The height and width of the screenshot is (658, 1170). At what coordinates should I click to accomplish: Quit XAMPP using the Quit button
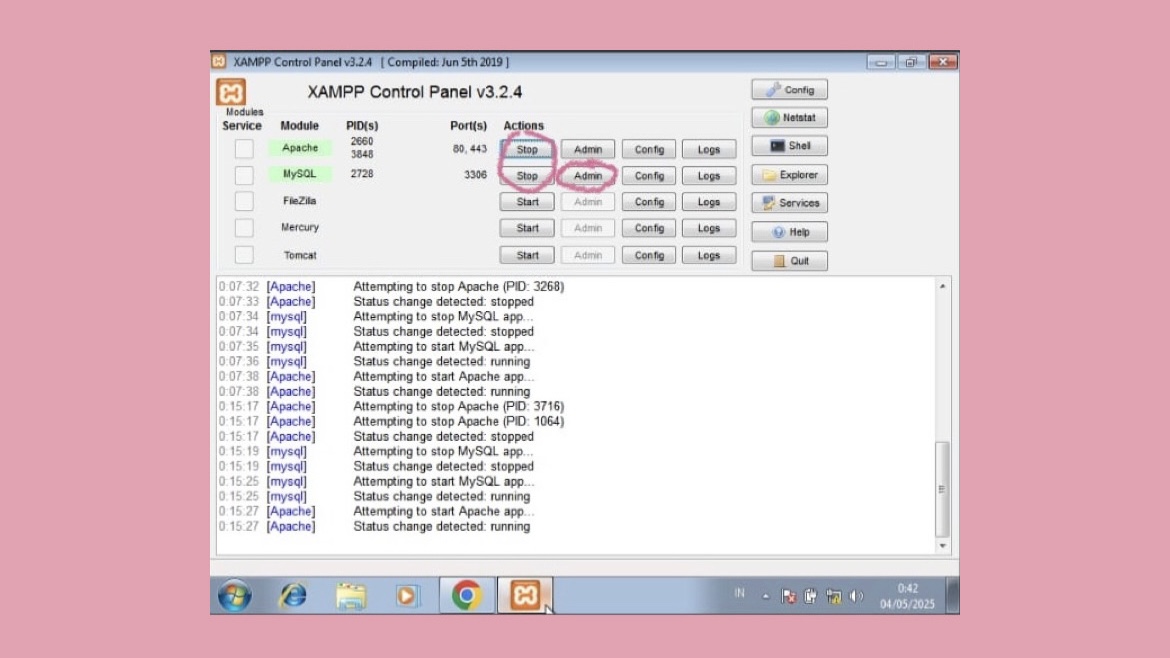coord(789,261)
